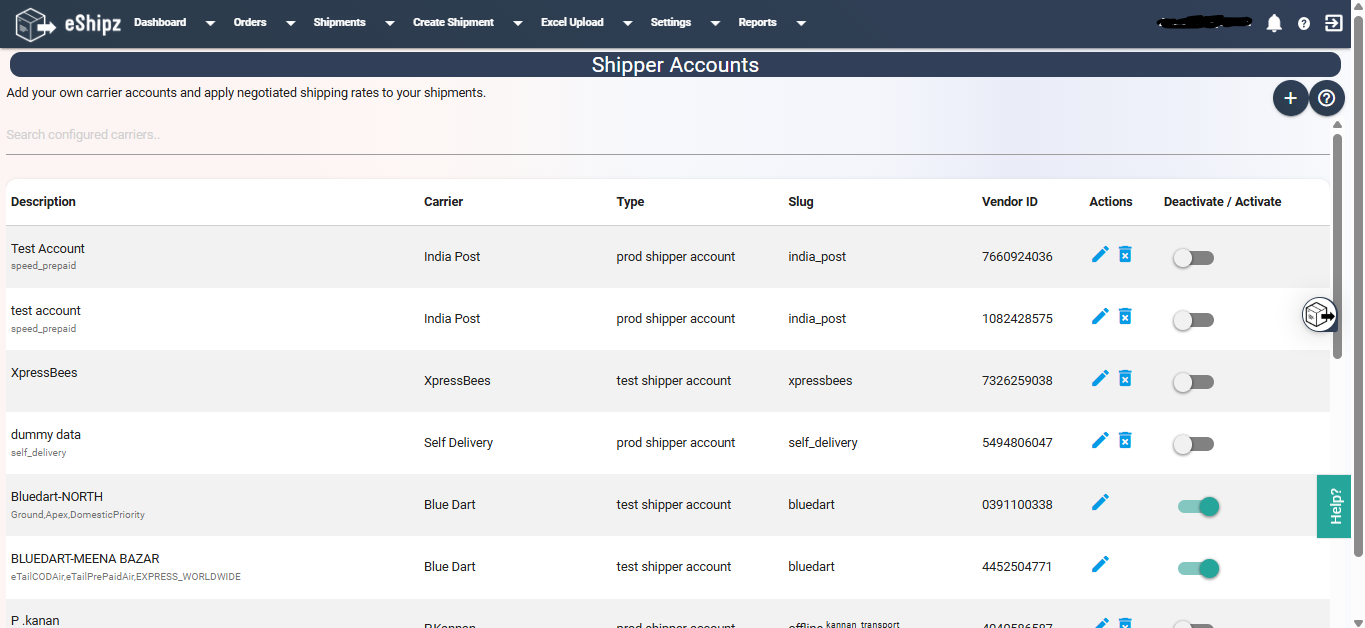Delete the XpressBees shipper account
This screenshot has width=1365, height=628.
tap(1125, 378)
